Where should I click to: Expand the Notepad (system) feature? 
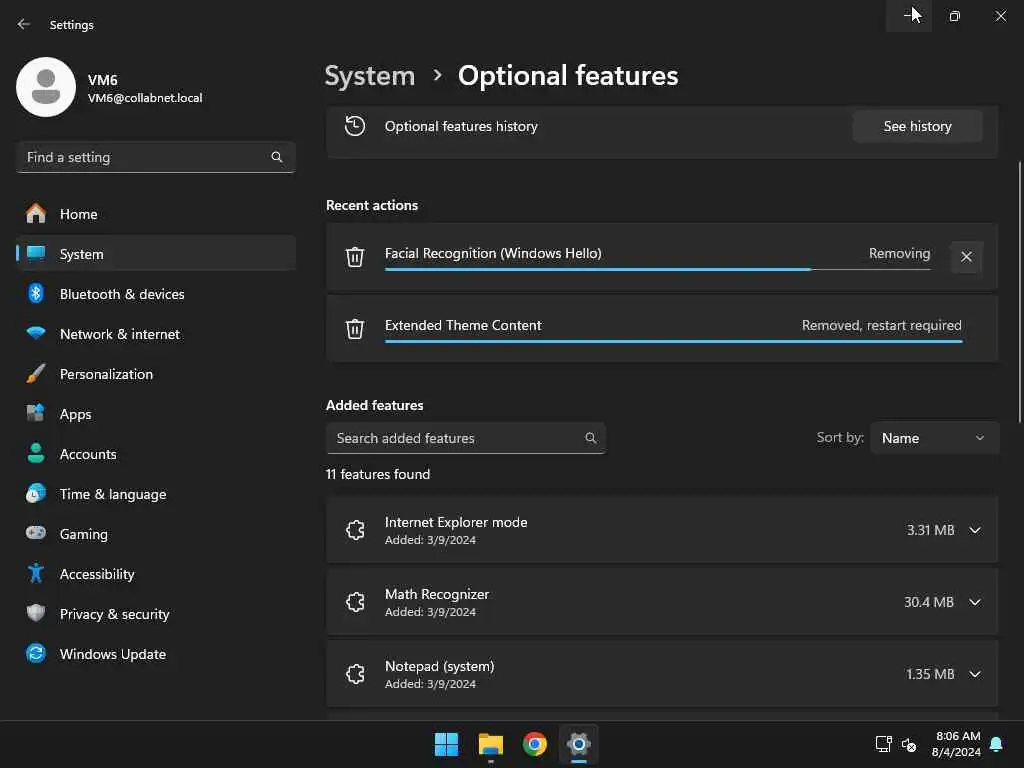click(x=975, y=674)
